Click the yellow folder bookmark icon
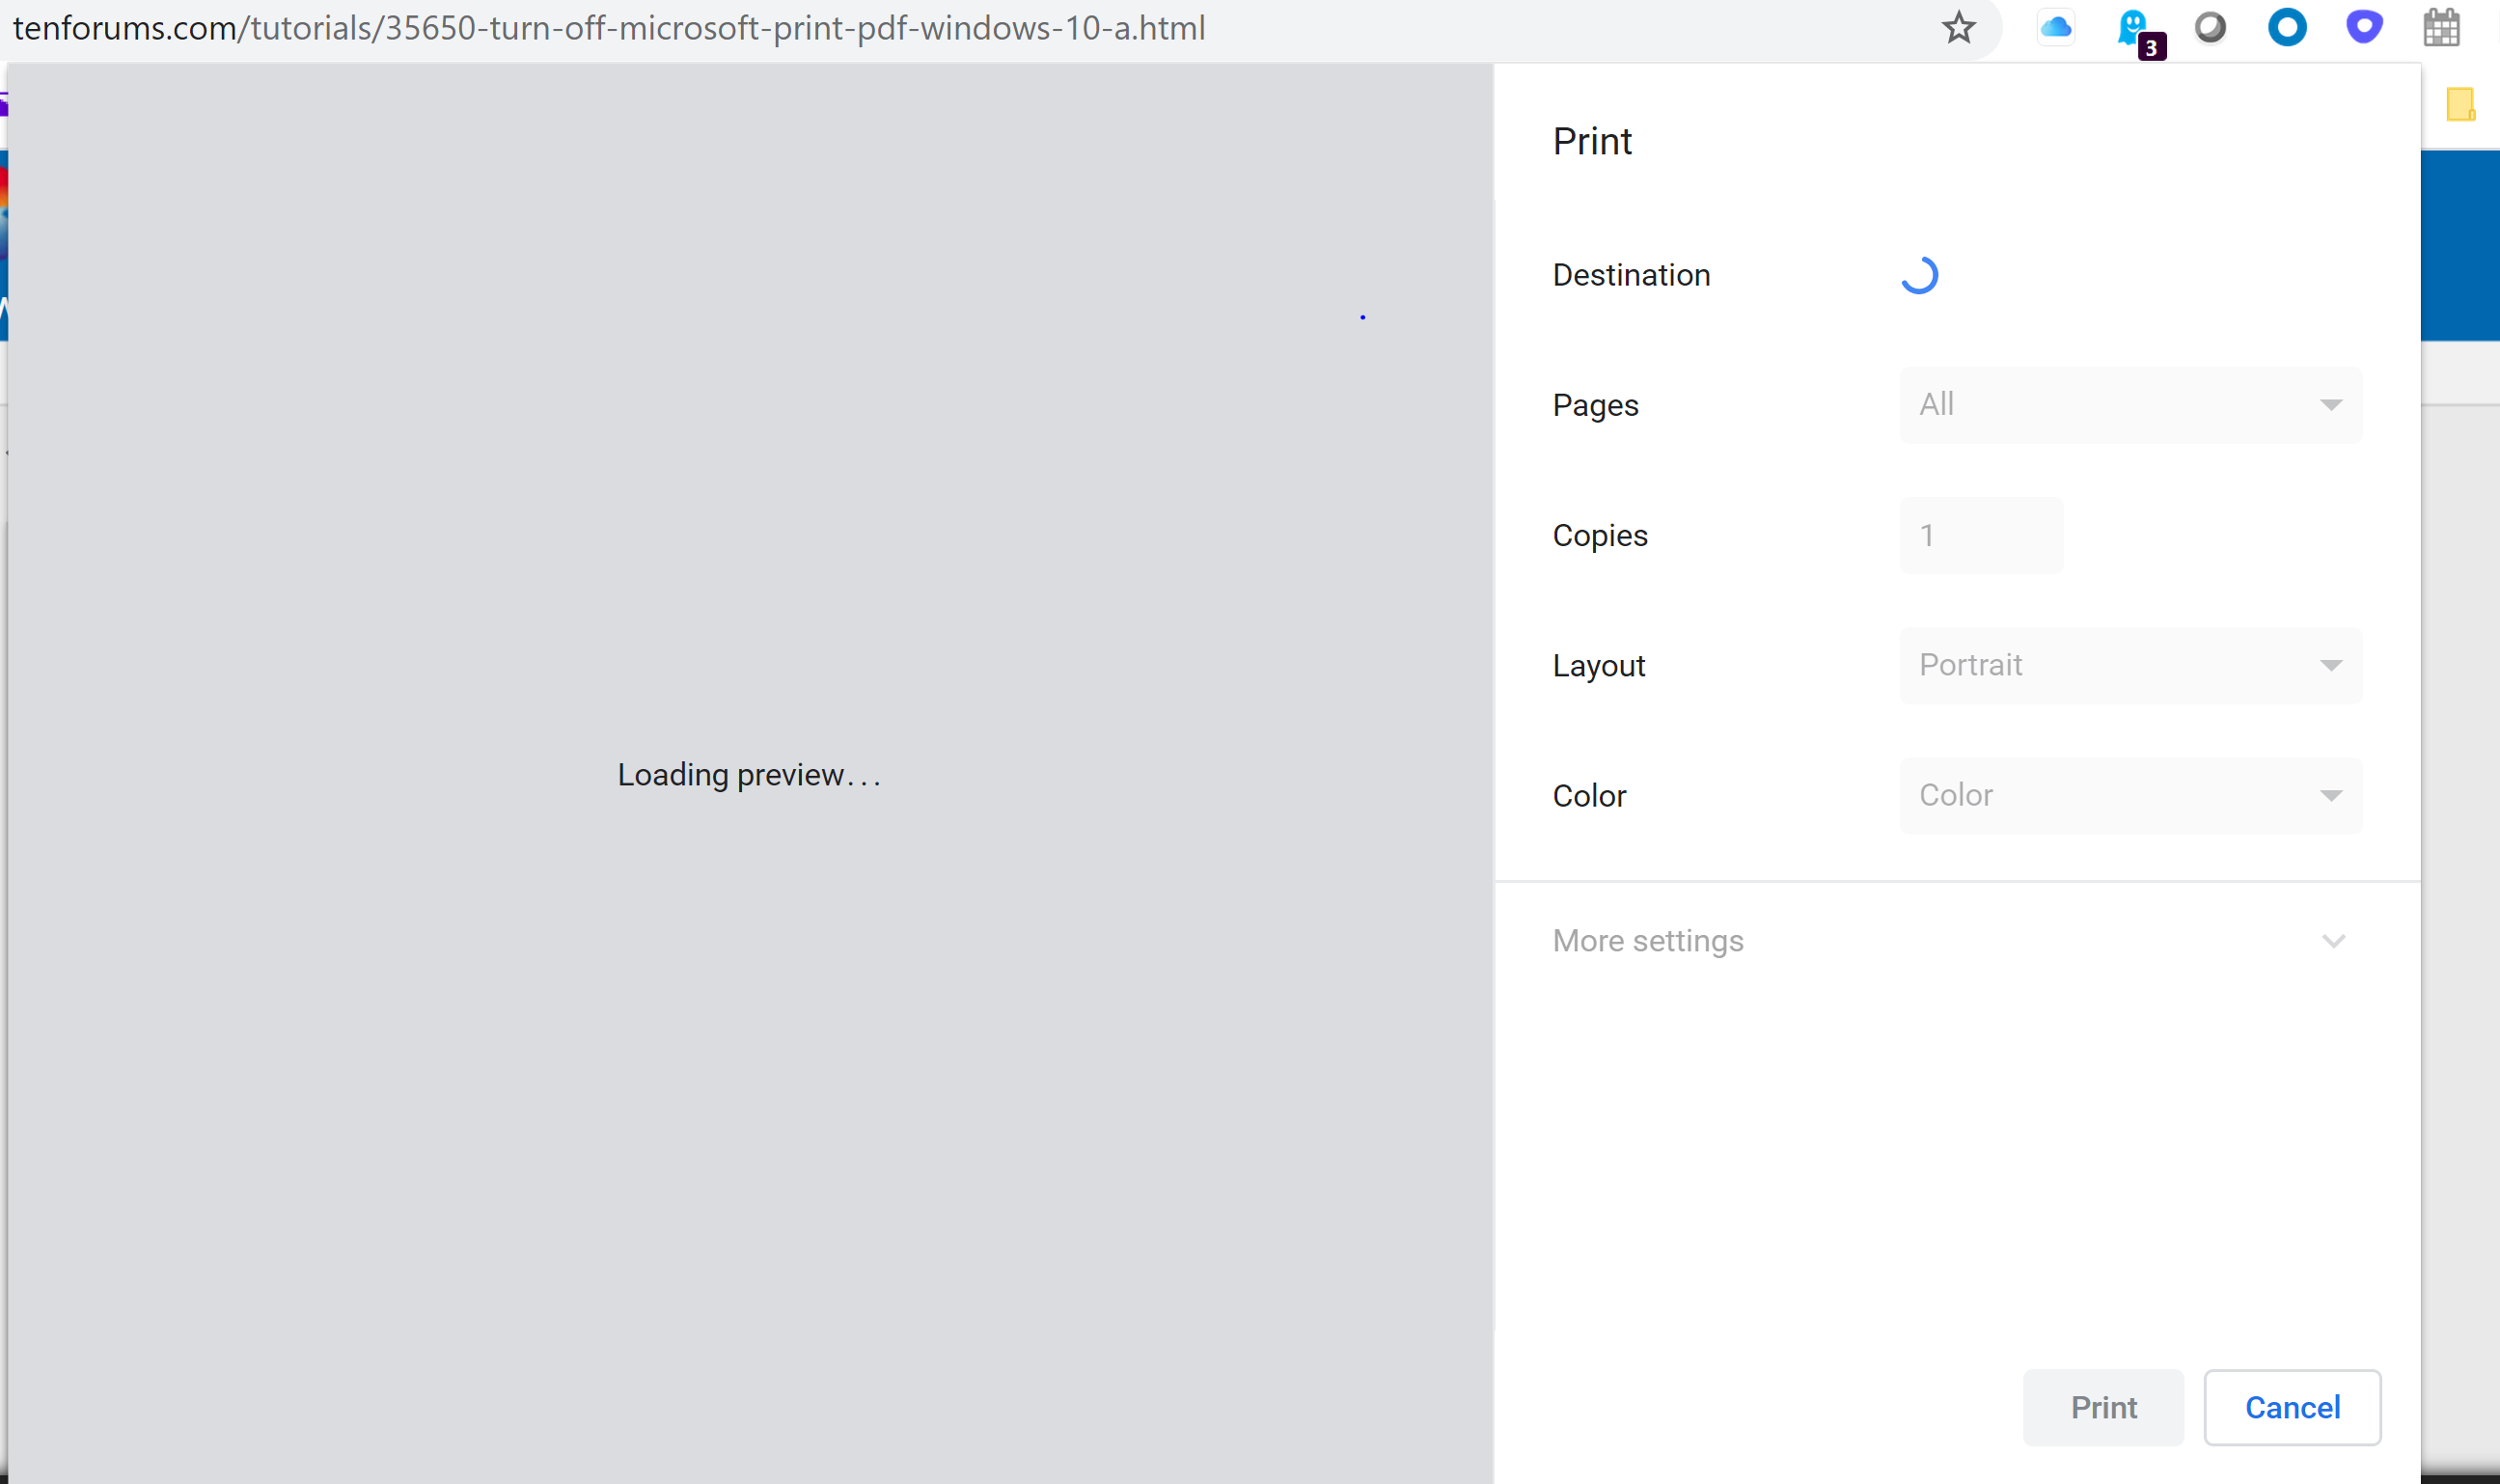 pyautogui.click(x=2460, y=104)
